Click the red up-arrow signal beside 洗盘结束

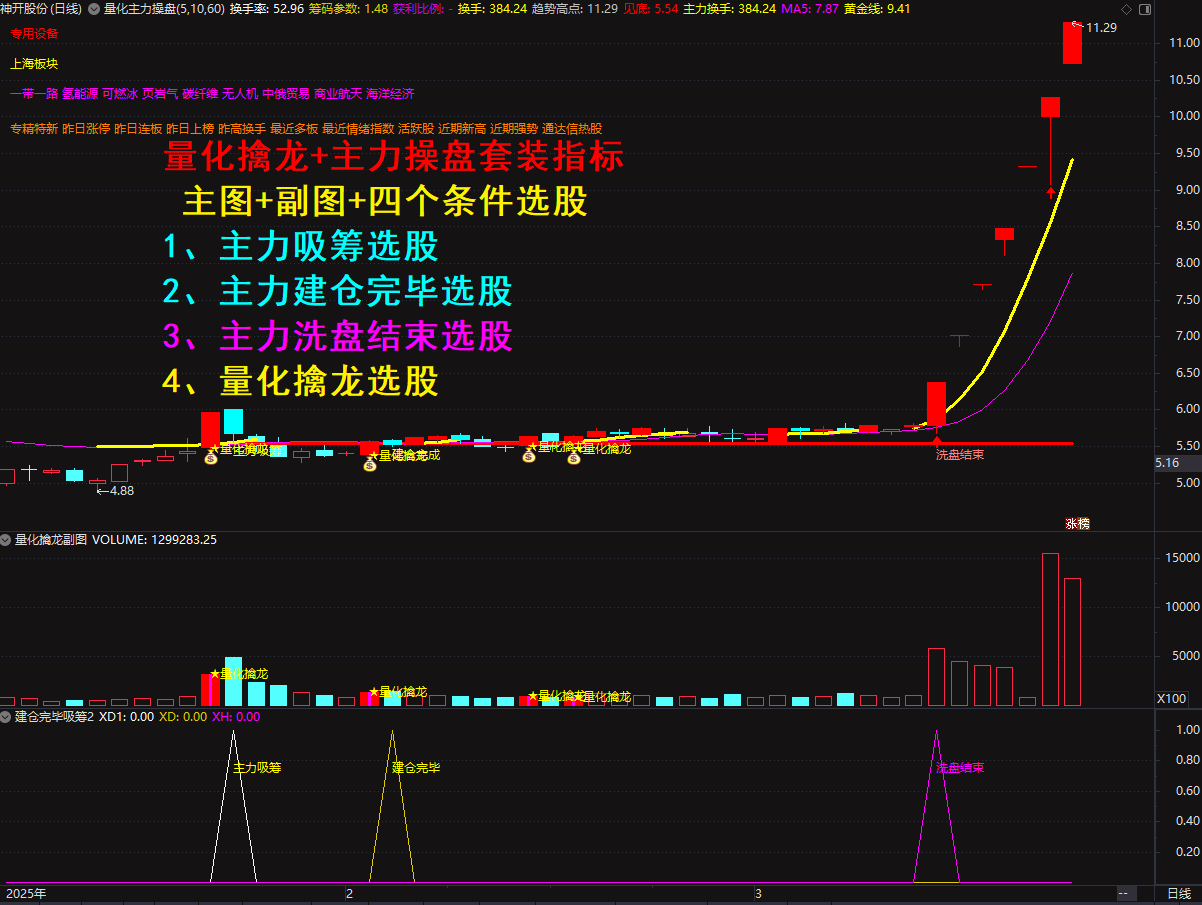point(937,440)
